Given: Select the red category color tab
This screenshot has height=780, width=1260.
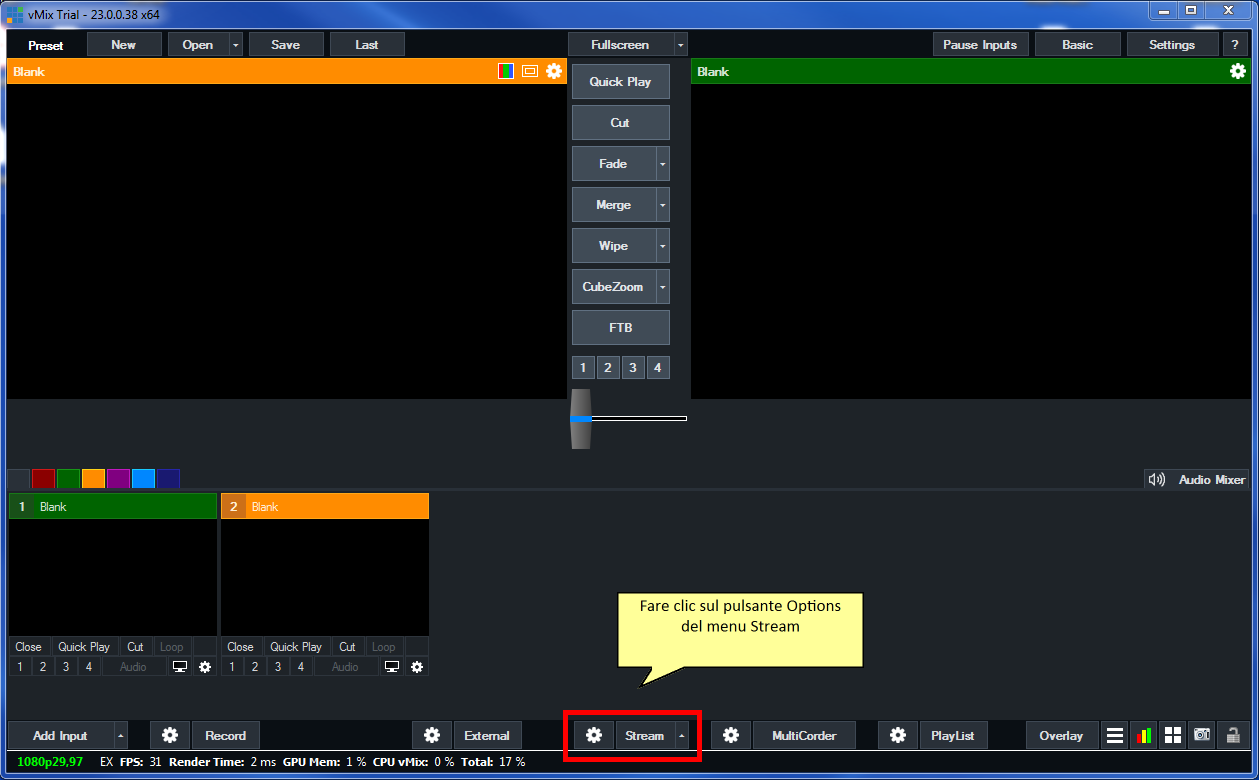Looking at the screenshot, I should (43, 479).
